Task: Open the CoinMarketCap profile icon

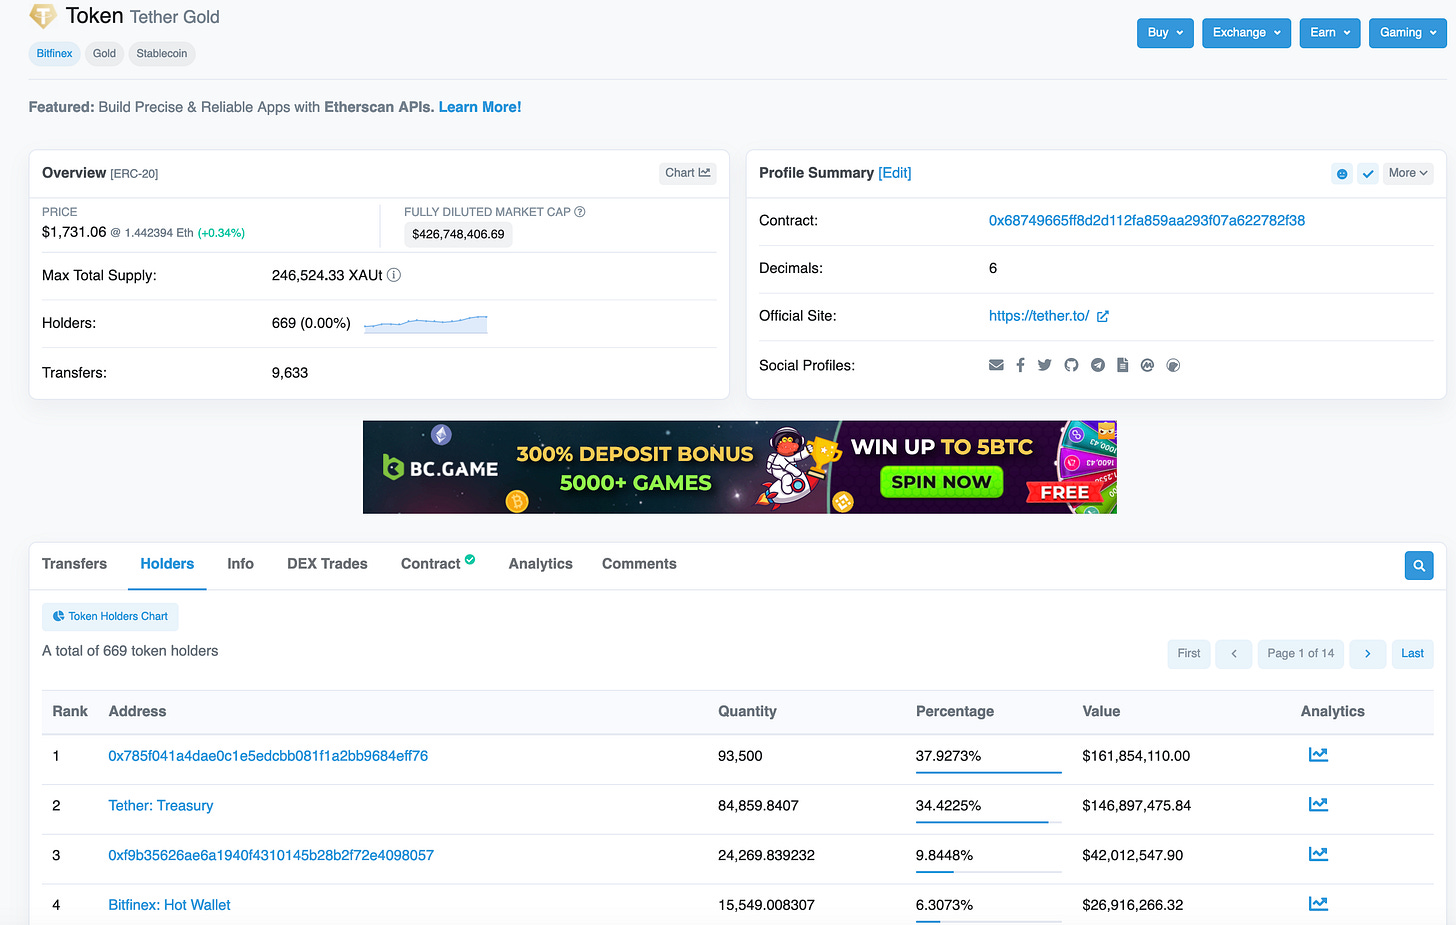Action: (1147, 365)
